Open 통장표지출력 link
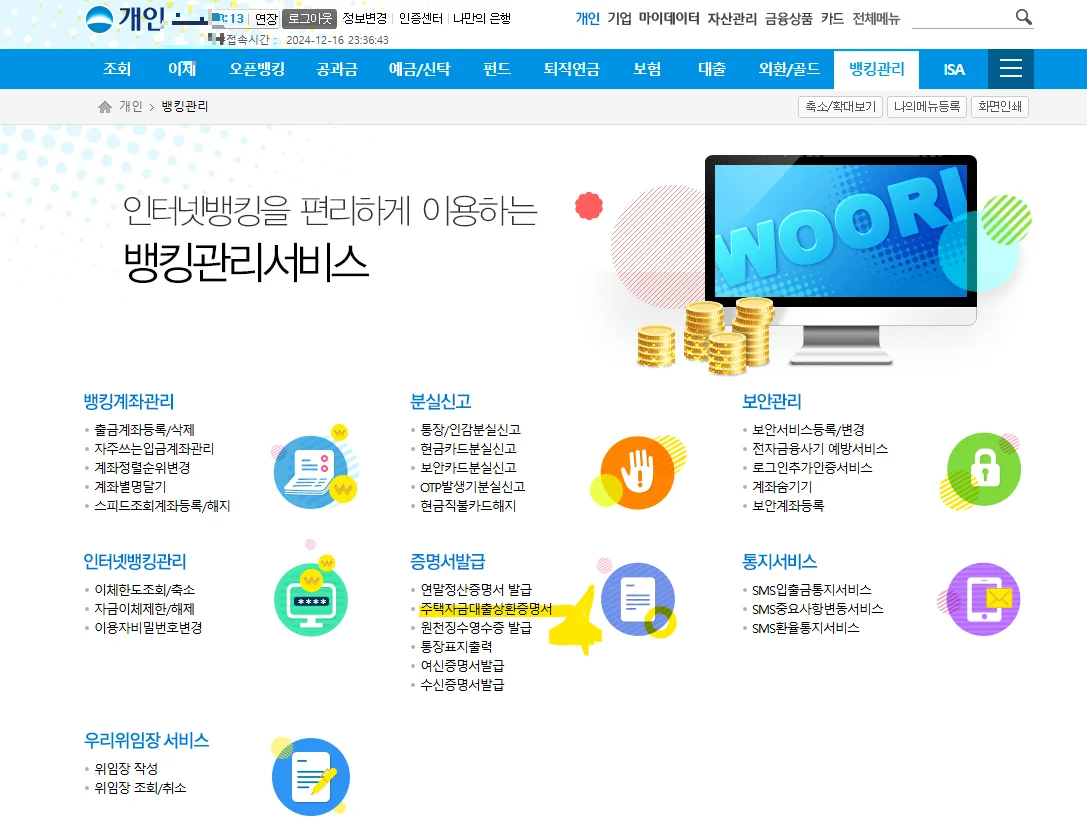 tap(456, 647)
